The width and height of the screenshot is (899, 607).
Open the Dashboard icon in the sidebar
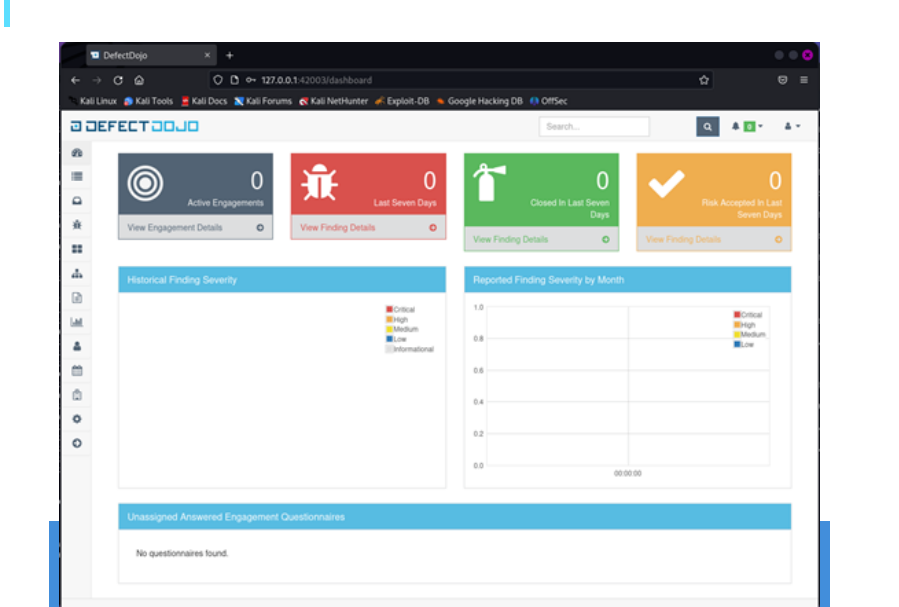(77, 152)
